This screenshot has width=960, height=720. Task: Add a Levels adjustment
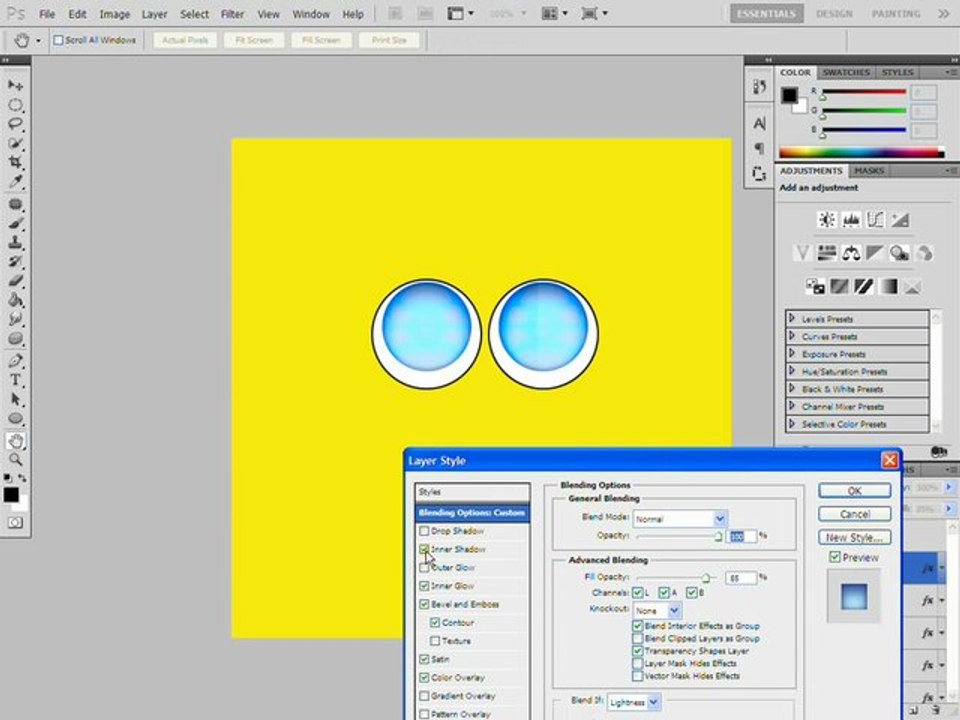click(x=851, y=220)
